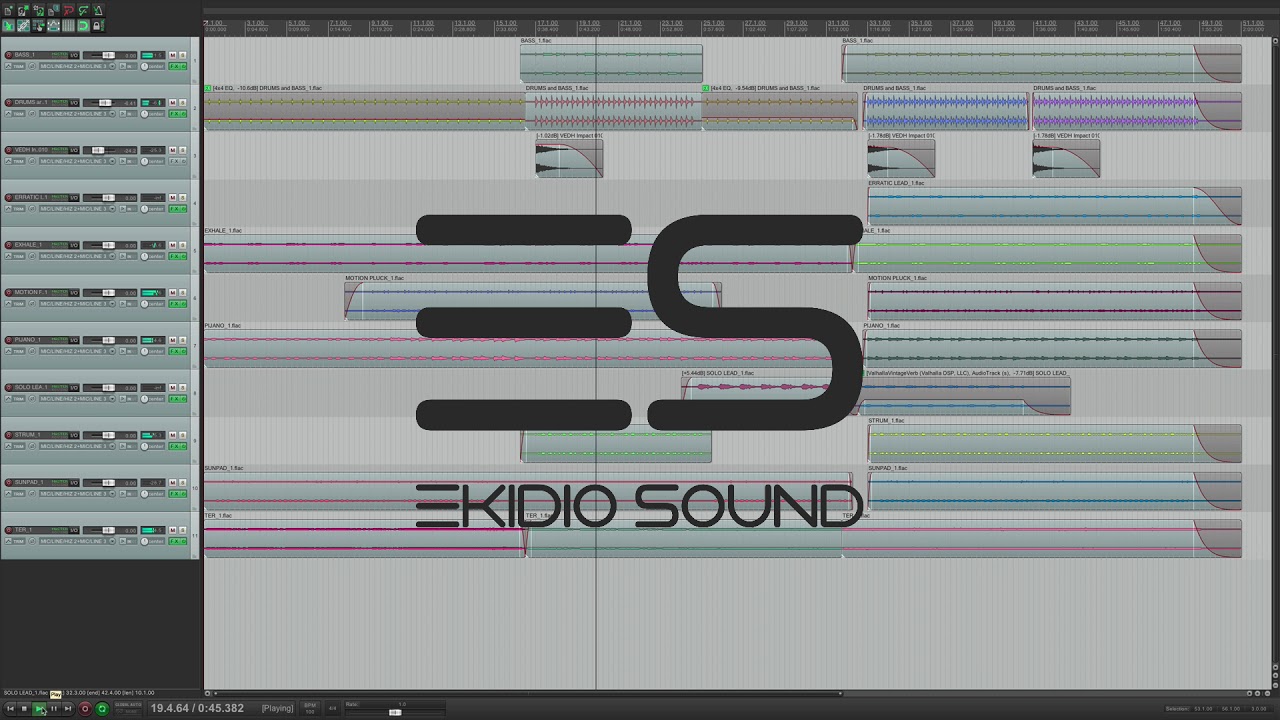1280x720 pixels.
Task: Click the TRIM envelope button on VEDH track
Action: (x=15, y=161)
